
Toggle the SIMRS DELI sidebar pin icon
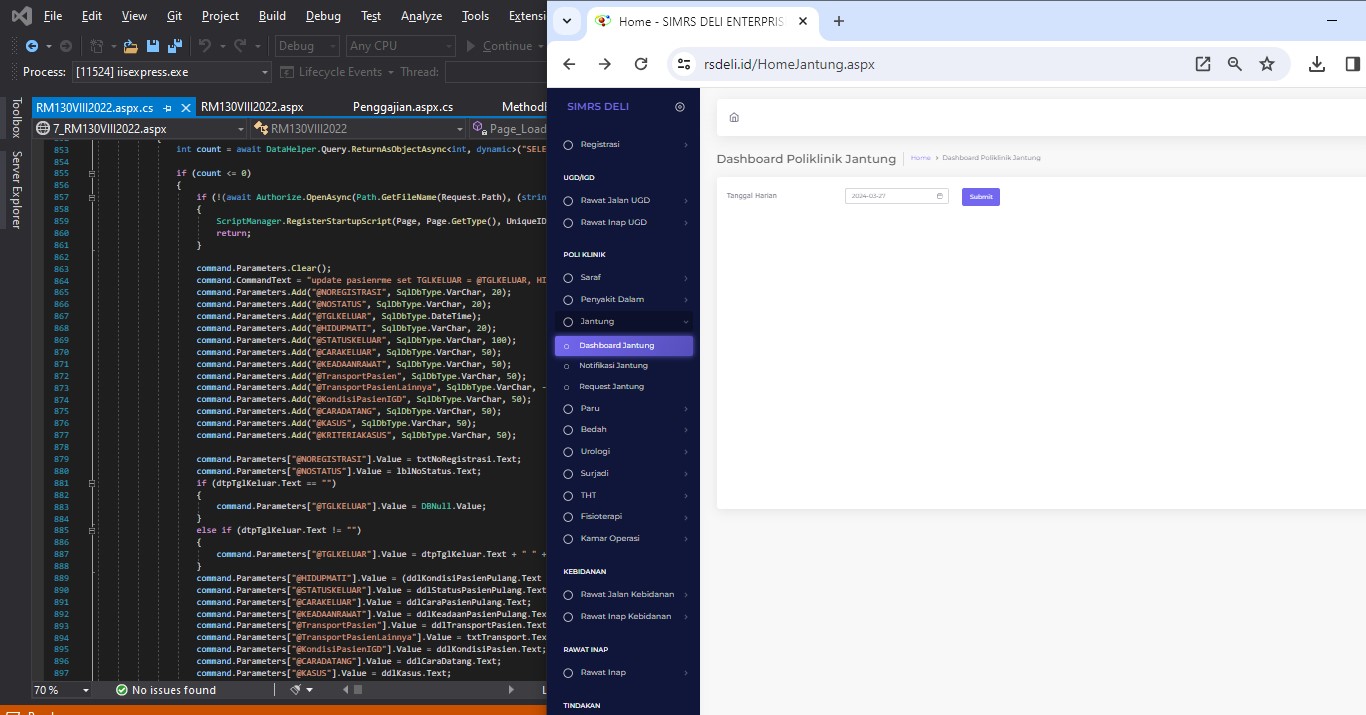click(x=680, y=107)
